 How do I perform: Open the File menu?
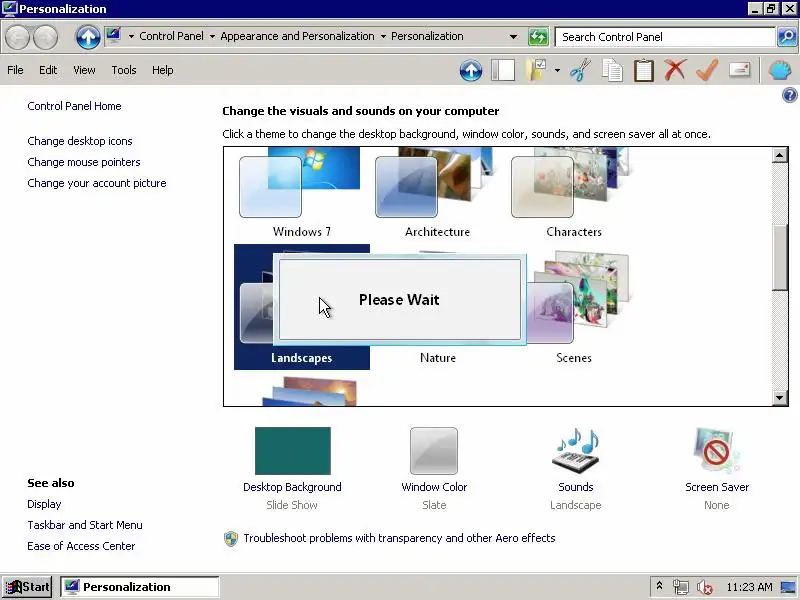15,70
